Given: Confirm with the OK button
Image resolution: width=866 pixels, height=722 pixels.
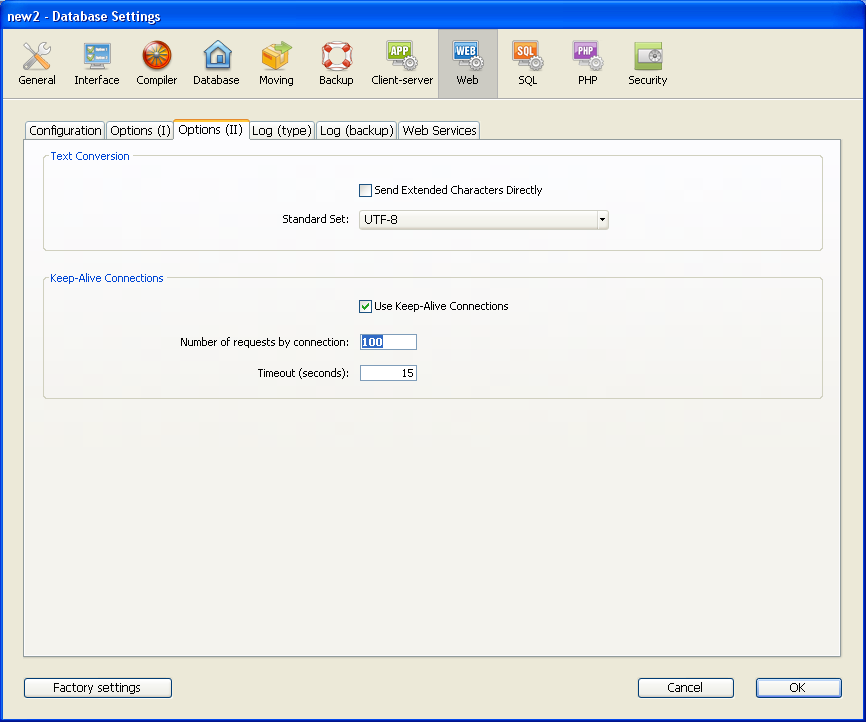Looking at the screenshot, I should [x=798, y=688].
